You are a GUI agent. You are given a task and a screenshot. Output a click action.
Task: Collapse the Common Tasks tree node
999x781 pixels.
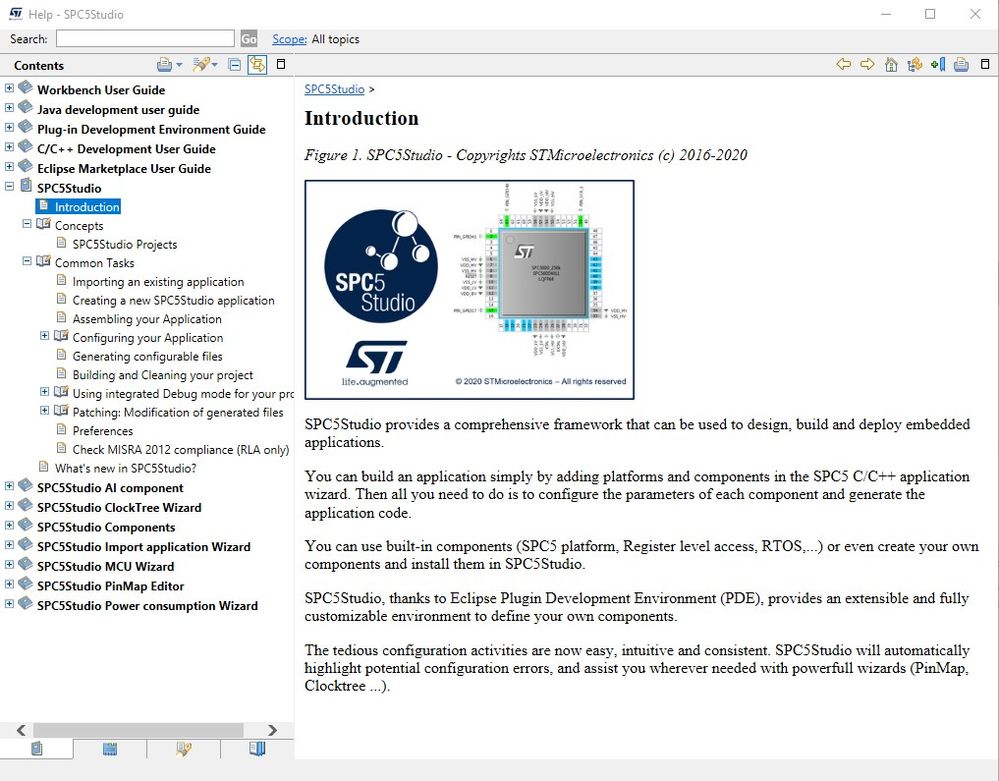tap(27, 261)
